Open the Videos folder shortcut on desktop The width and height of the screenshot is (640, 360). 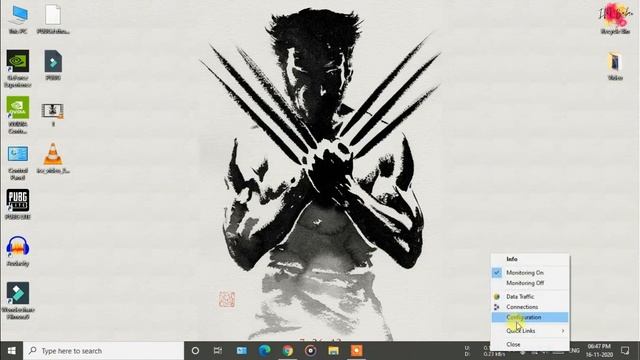click(615, 66)
